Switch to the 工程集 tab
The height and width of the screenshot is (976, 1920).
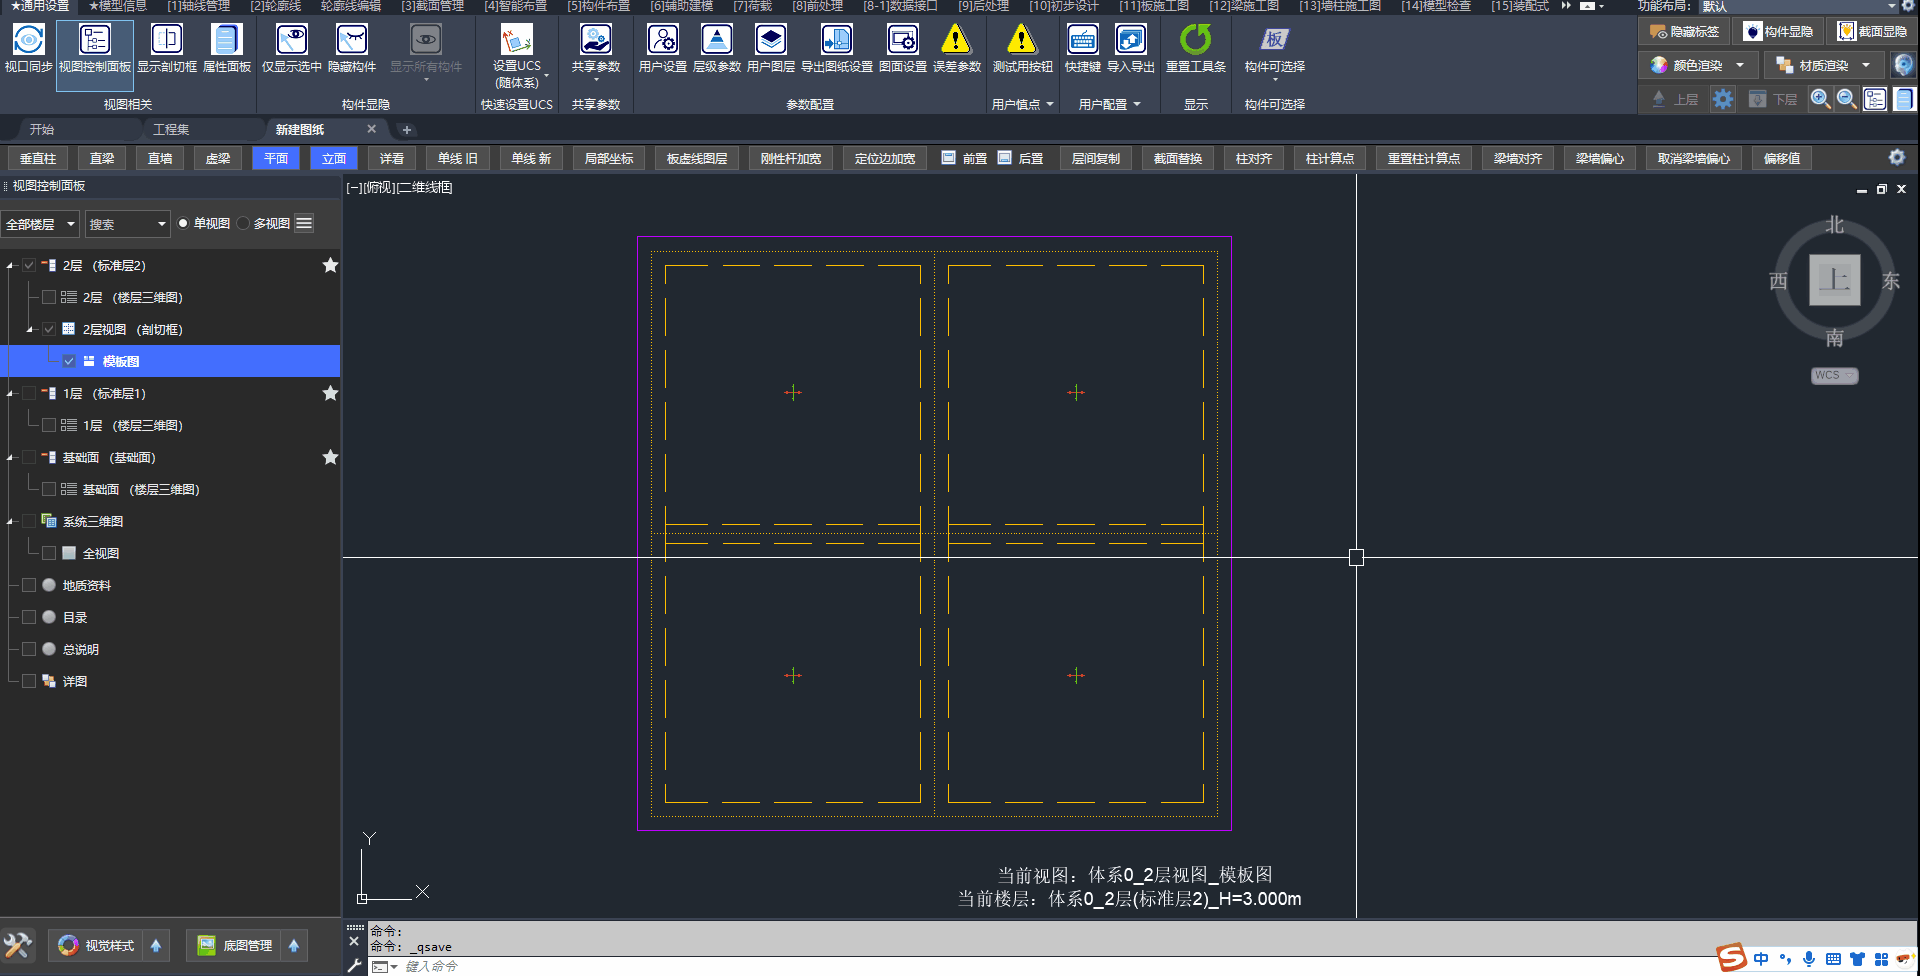(x=171, y=130)
